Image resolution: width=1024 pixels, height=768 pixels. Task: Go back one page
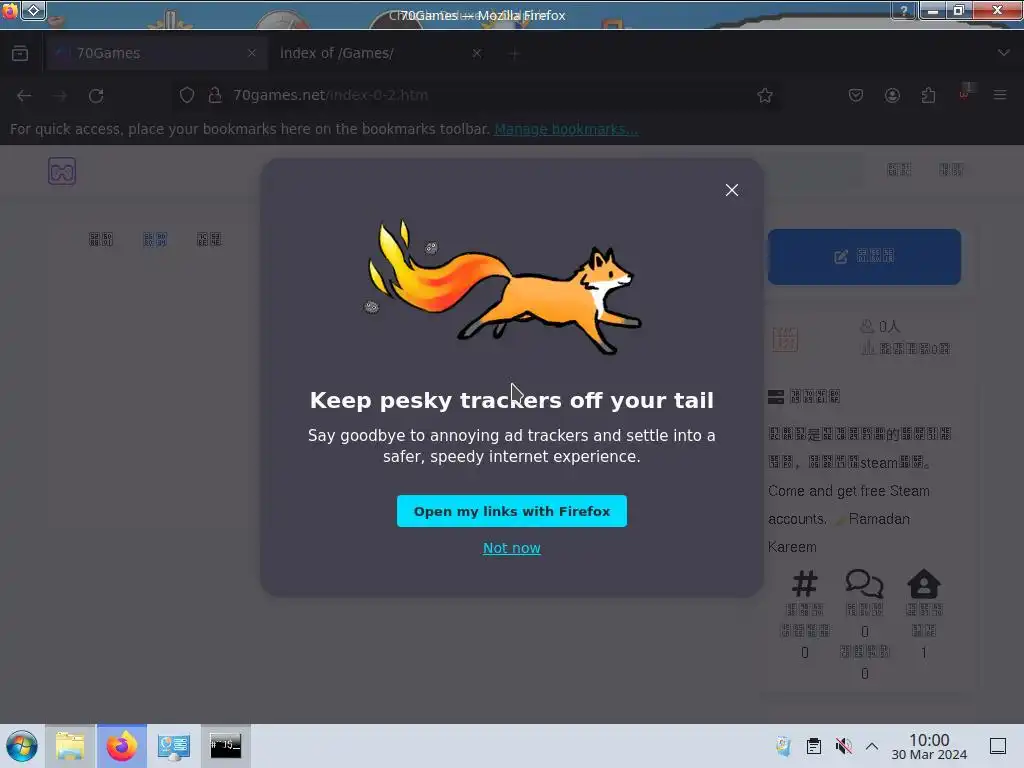pos(24,95)
